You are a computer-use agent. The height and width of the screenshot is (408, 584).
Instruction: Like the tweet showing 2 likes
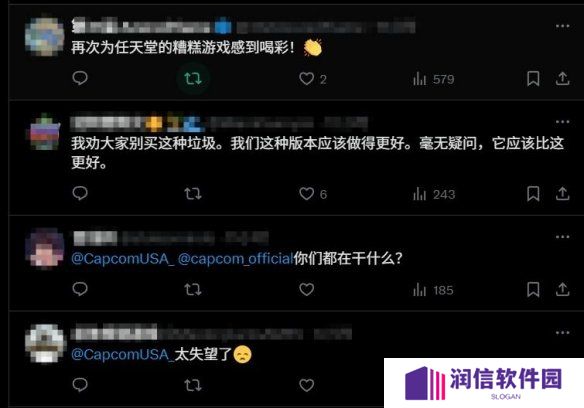click(x=307, y=79)
